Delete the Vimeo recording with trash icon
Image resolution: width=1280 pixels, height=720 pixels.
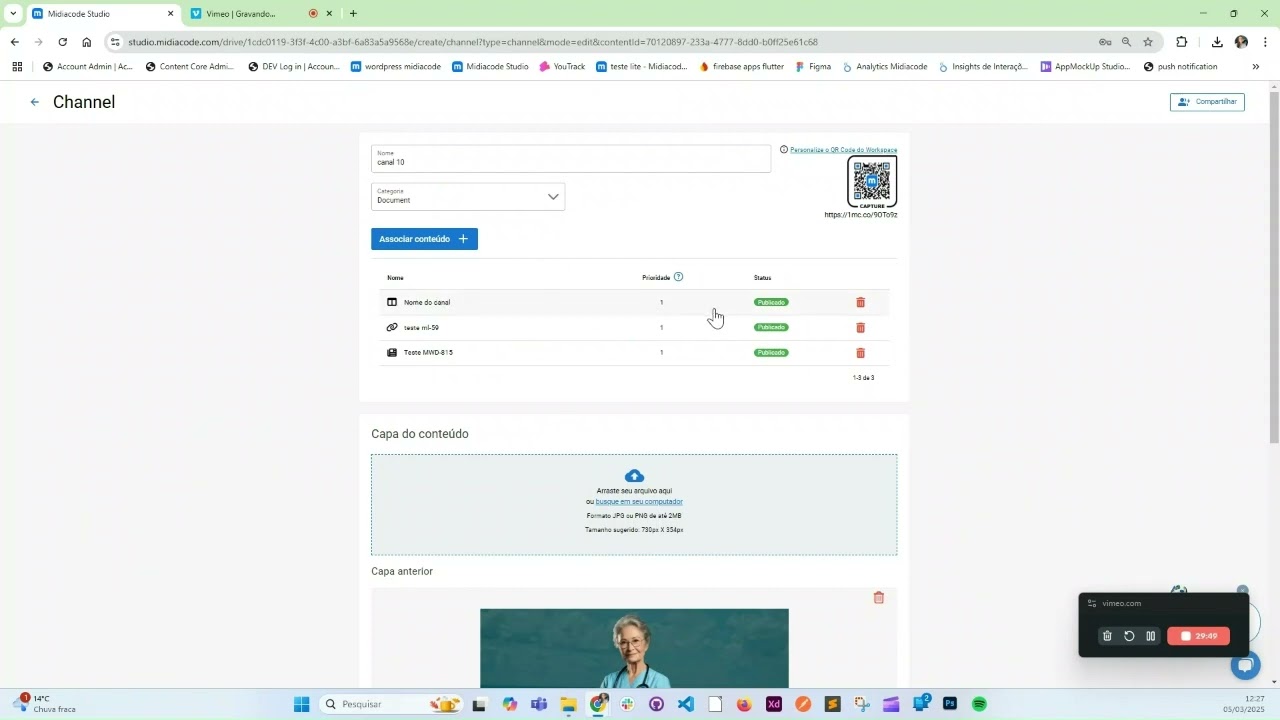pos(1107,636)
